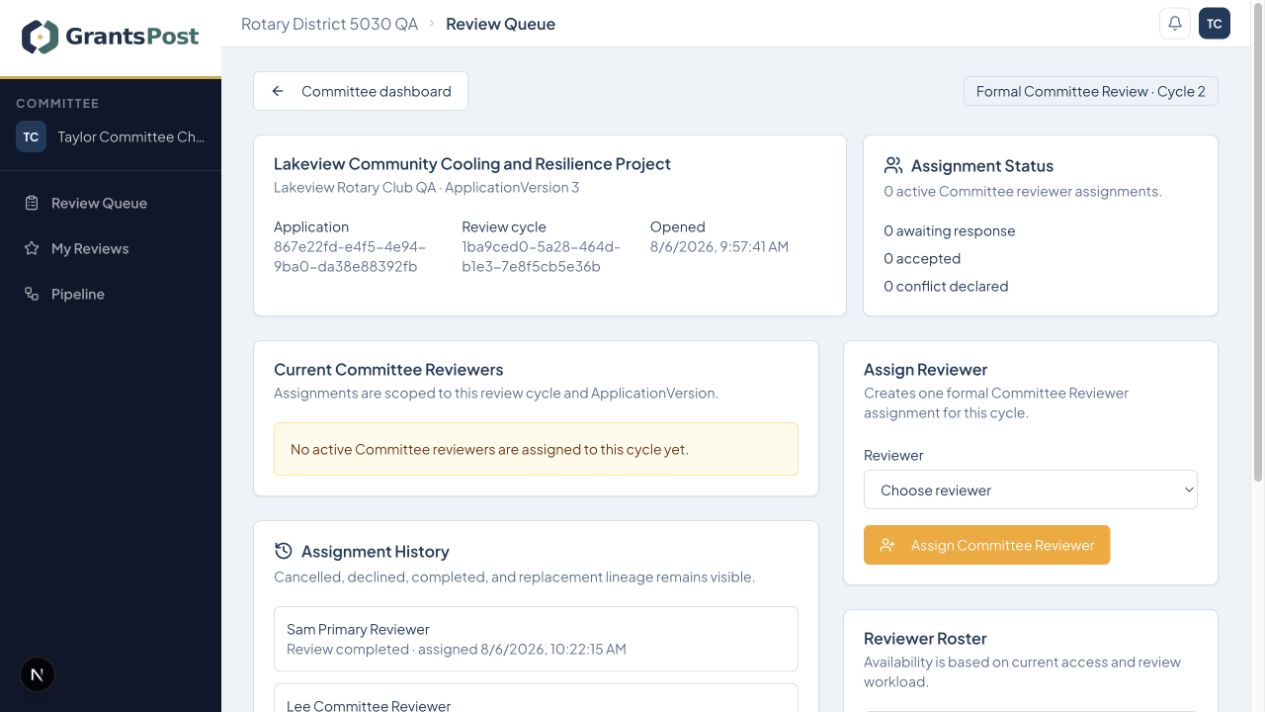
Task: Click application ID 867e22fd value
Action: point(350,257)
